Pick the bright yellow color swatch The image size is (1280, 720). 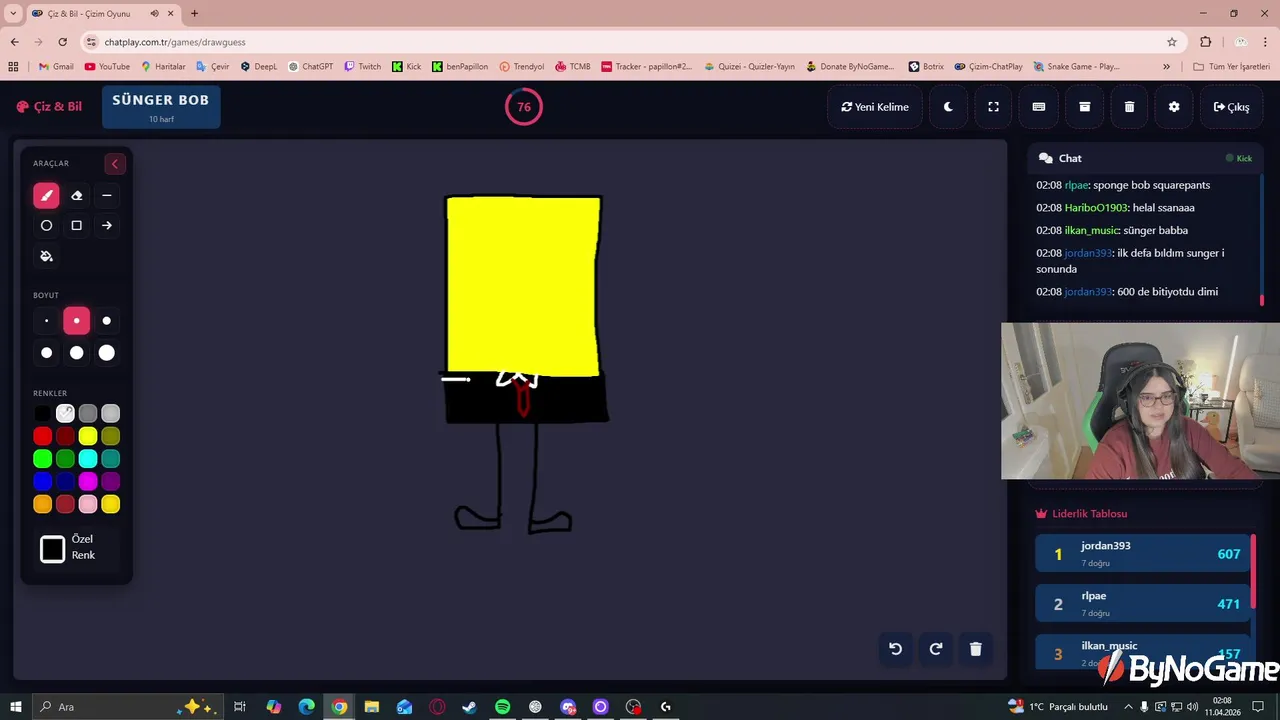88,436
